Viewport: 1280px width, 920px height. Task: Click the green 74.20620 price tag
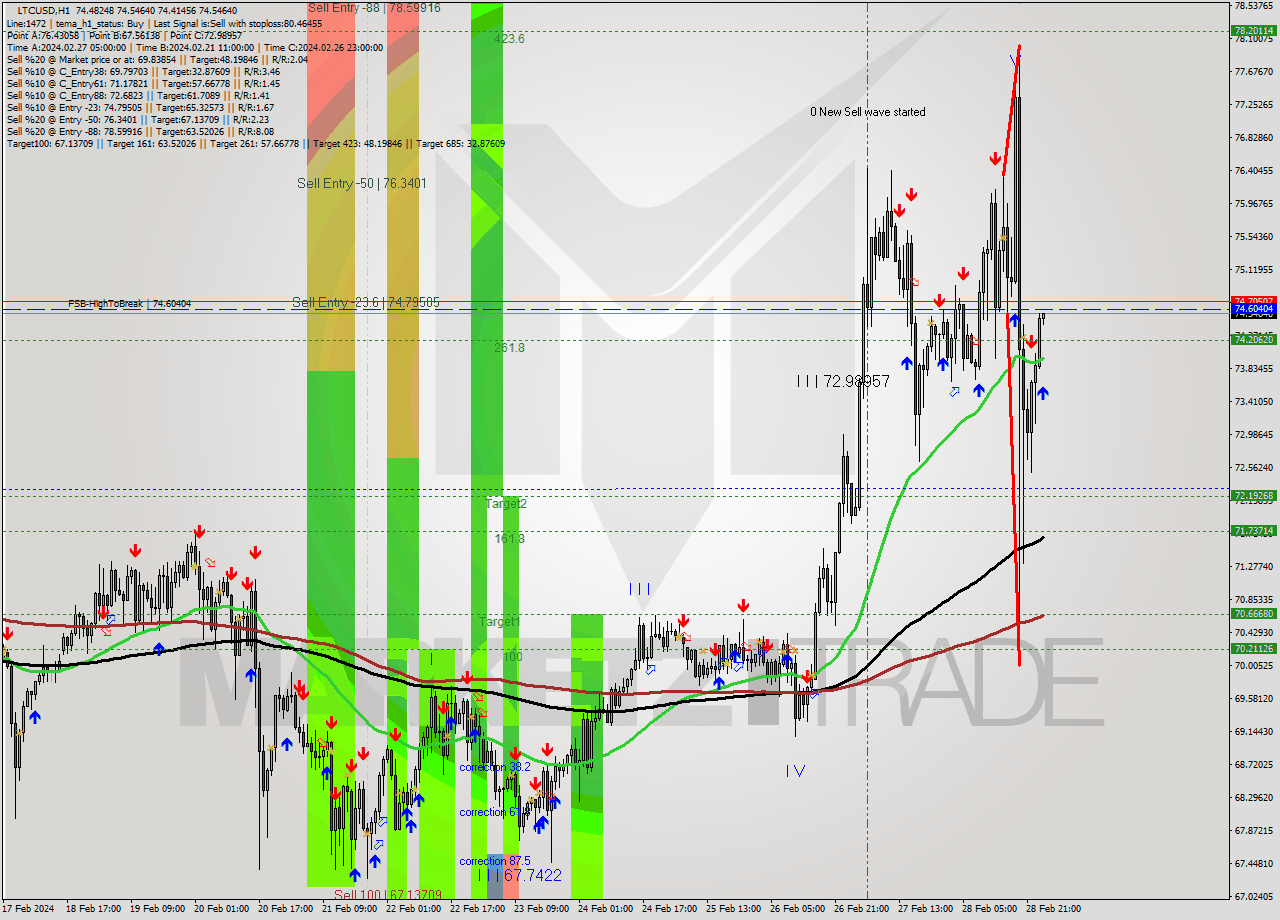pyautogui.click(x=1253, y=340)
